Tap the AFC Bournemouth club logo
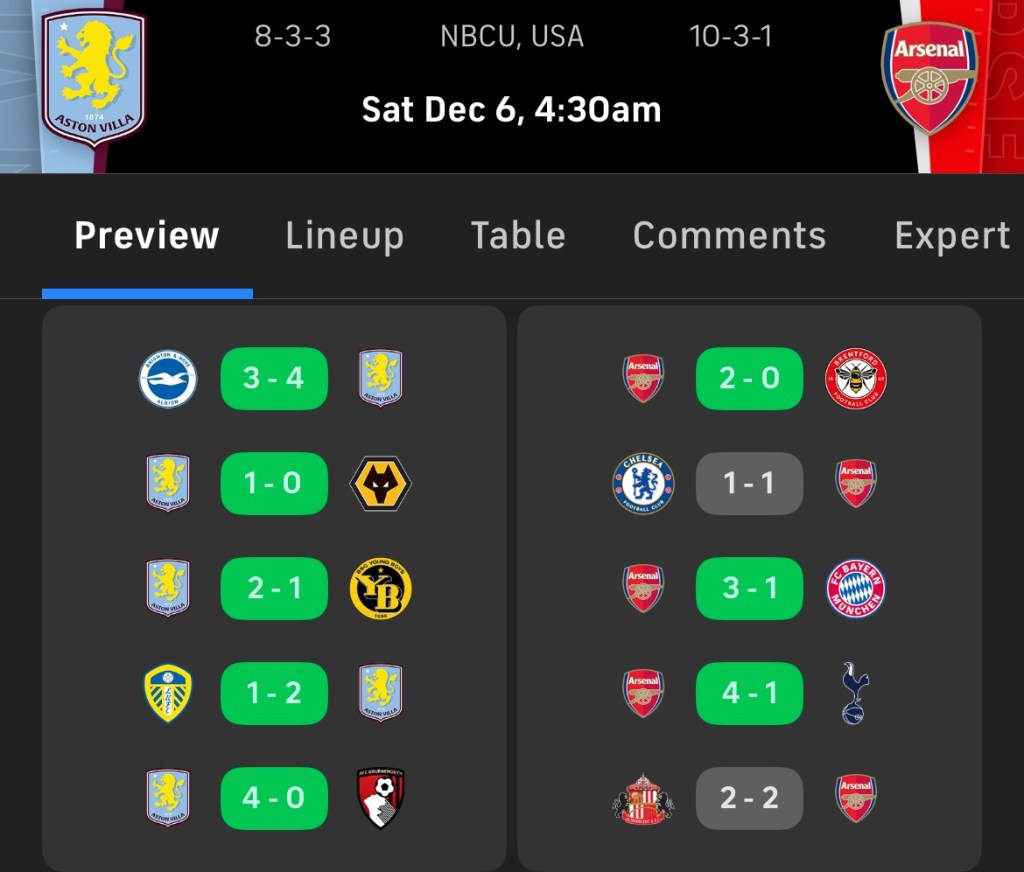Viewport: 1024px width, 872px height. coord(380,797)
